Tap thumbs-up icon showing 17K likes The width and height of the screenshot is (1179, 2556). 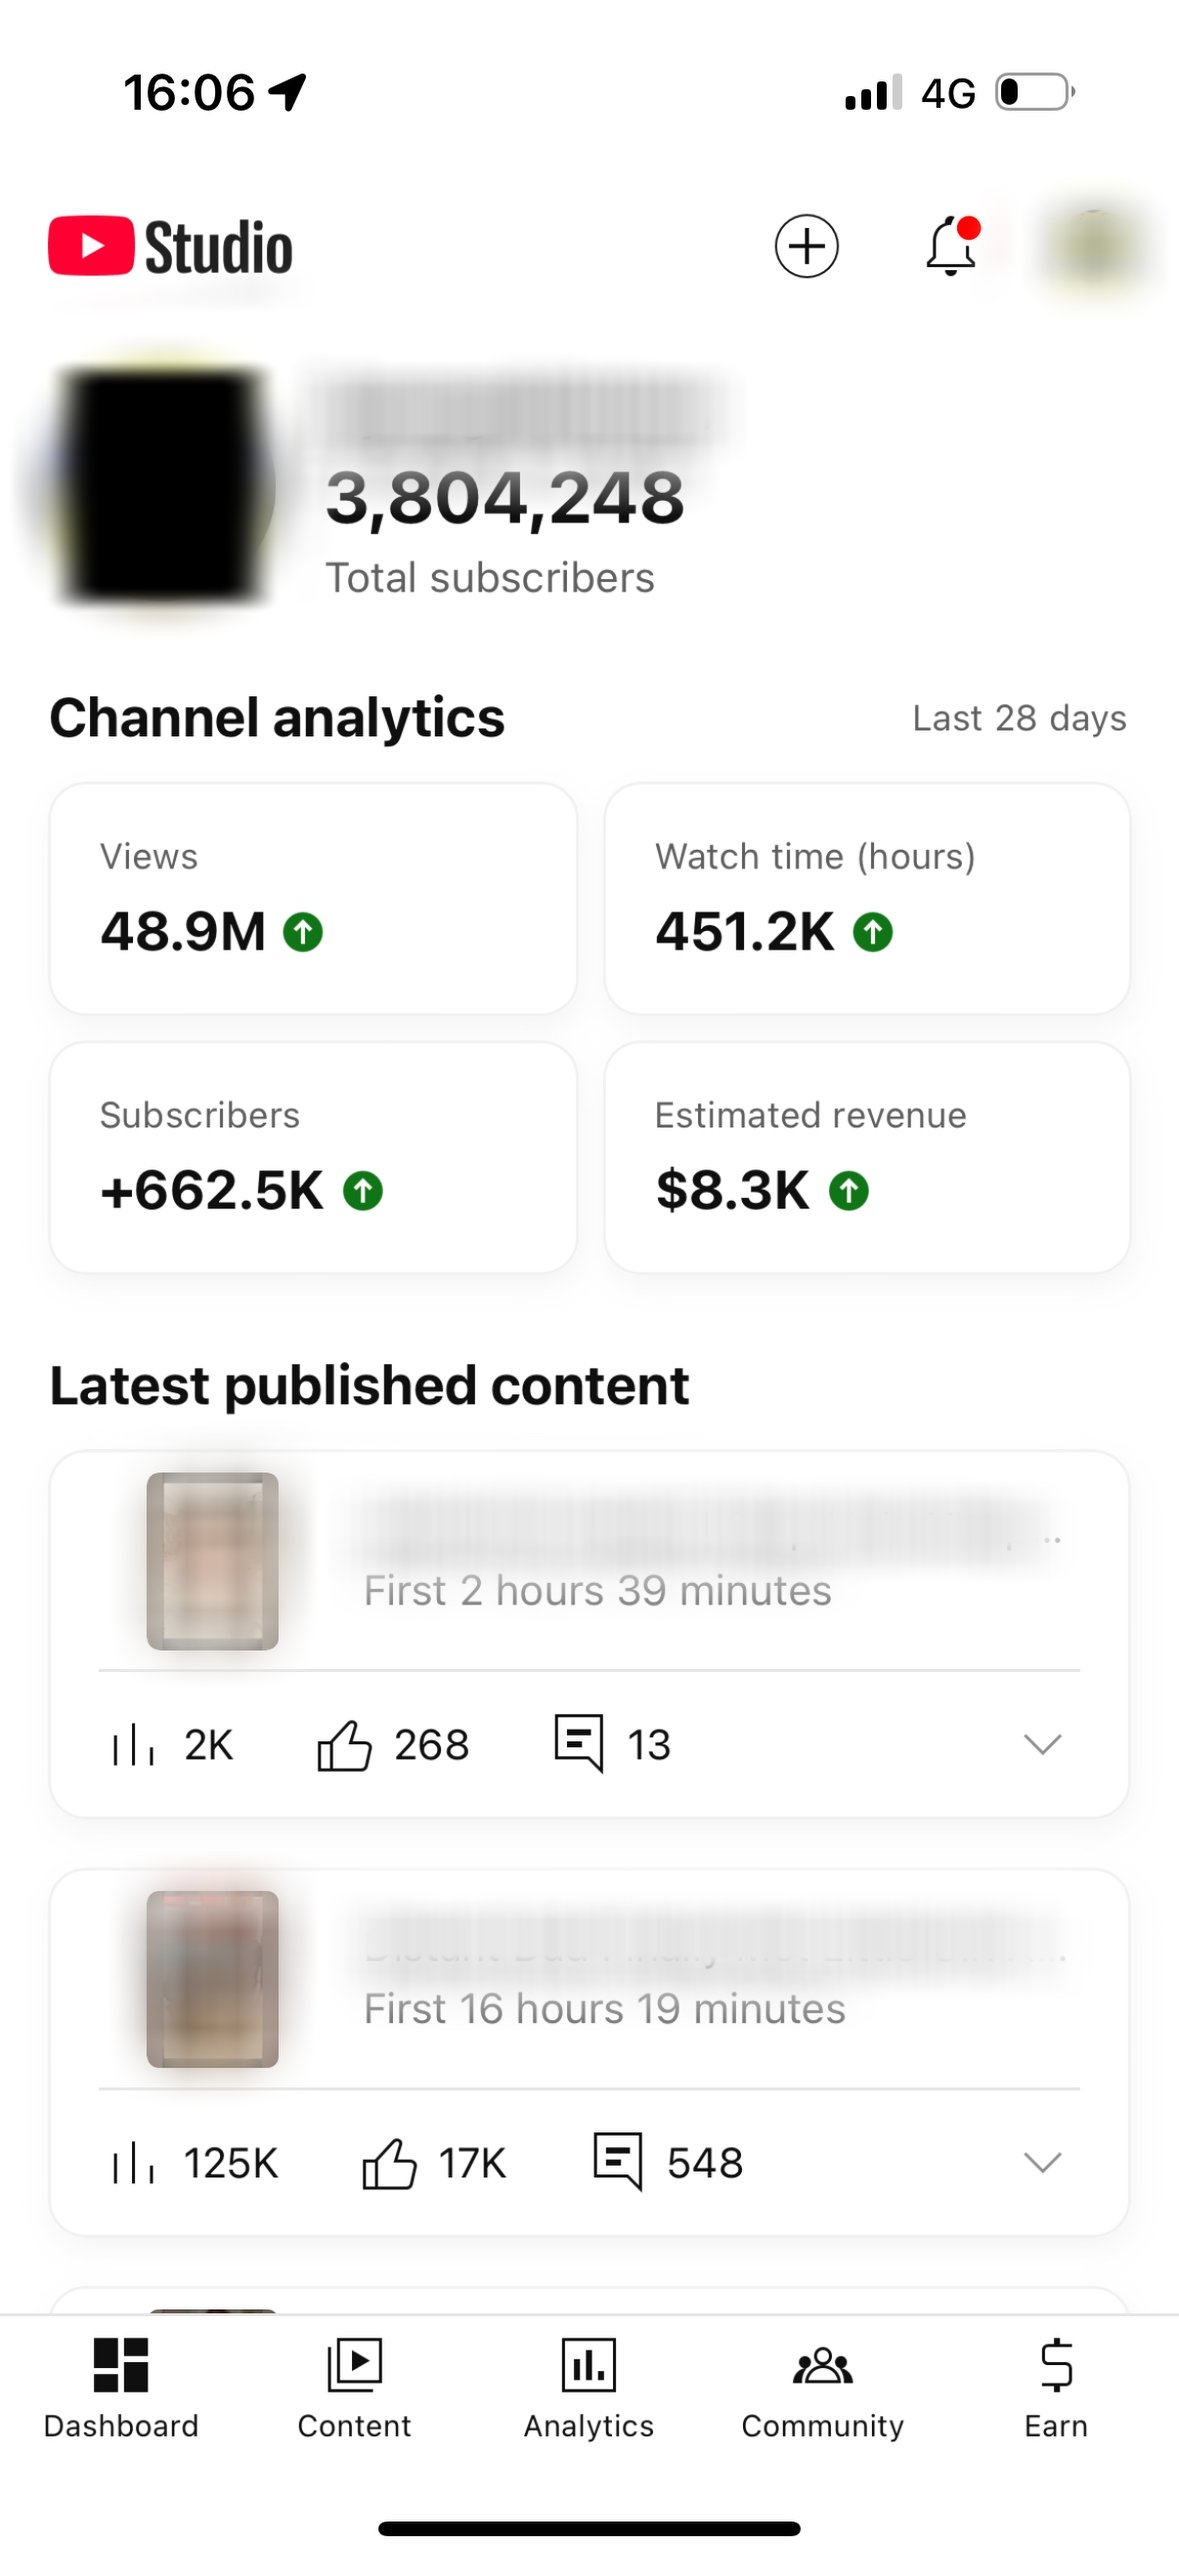389,2163
